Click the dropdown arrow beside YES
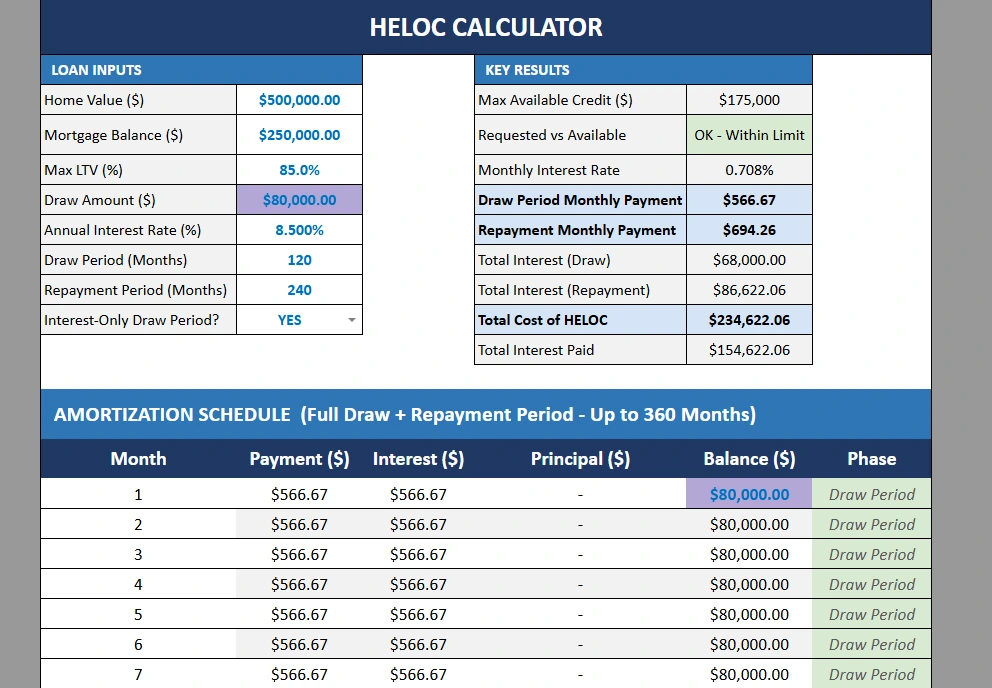992x688 pixels. 351,320
